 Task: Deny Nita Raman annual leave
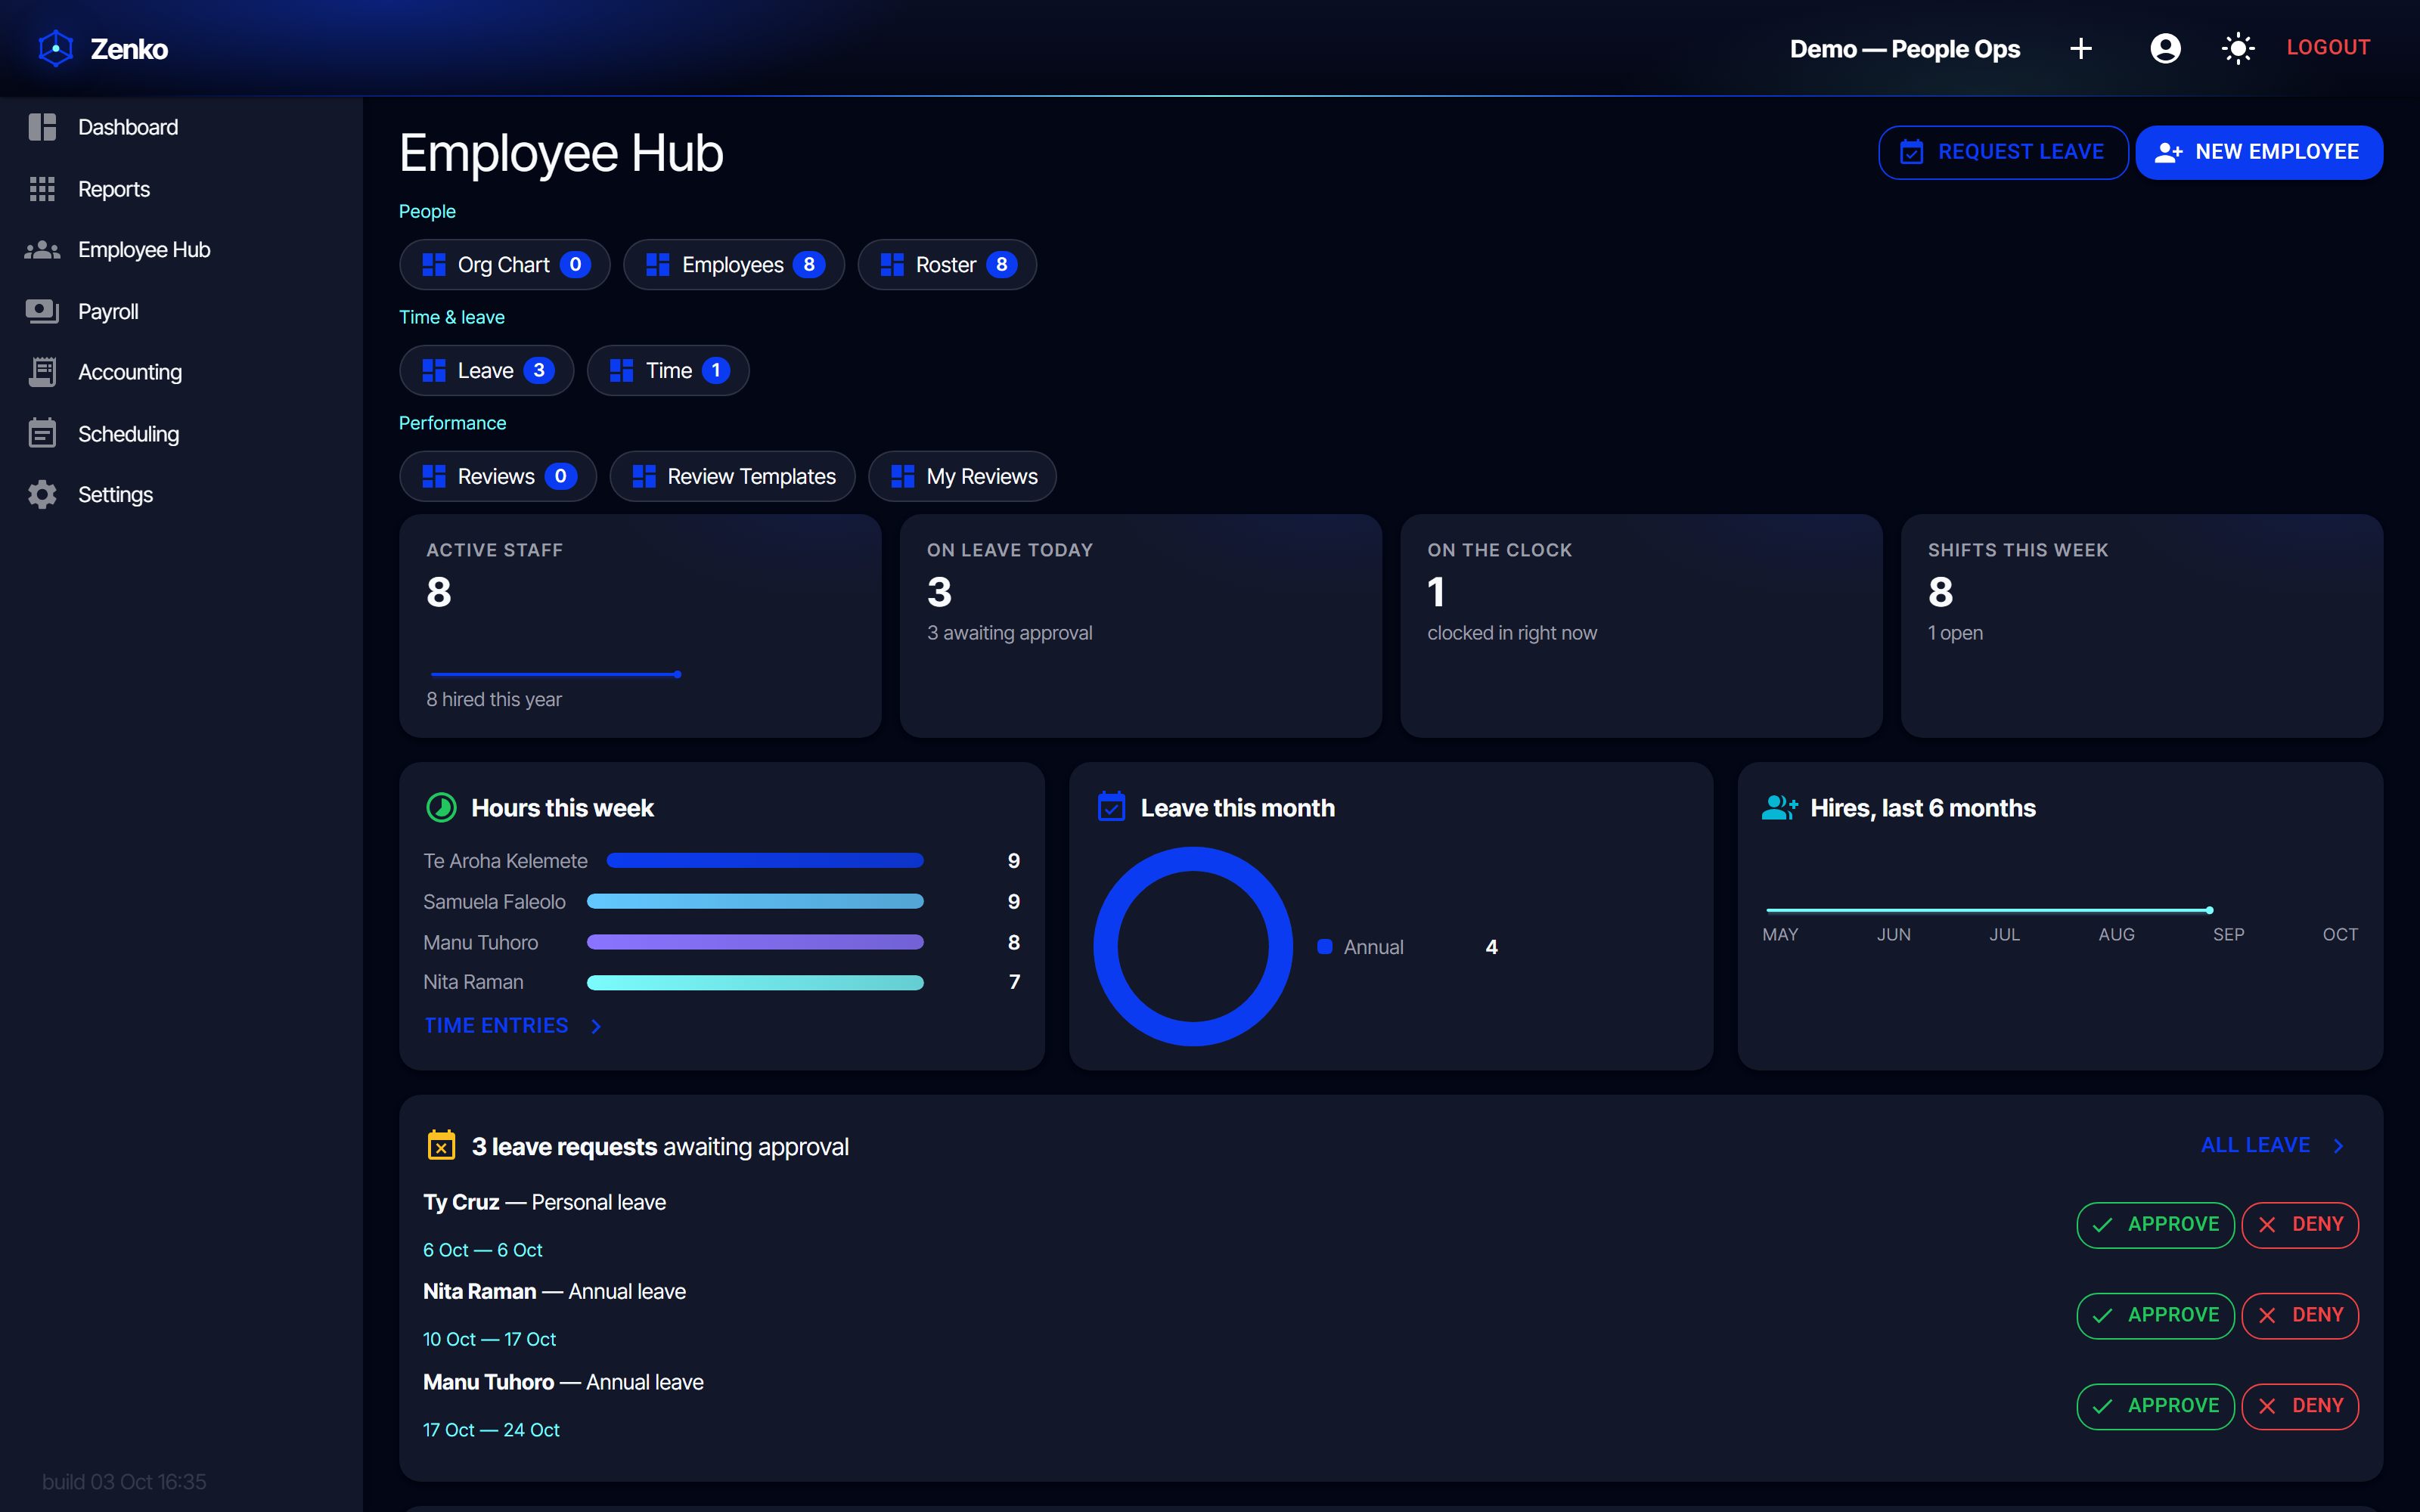2300,1315
